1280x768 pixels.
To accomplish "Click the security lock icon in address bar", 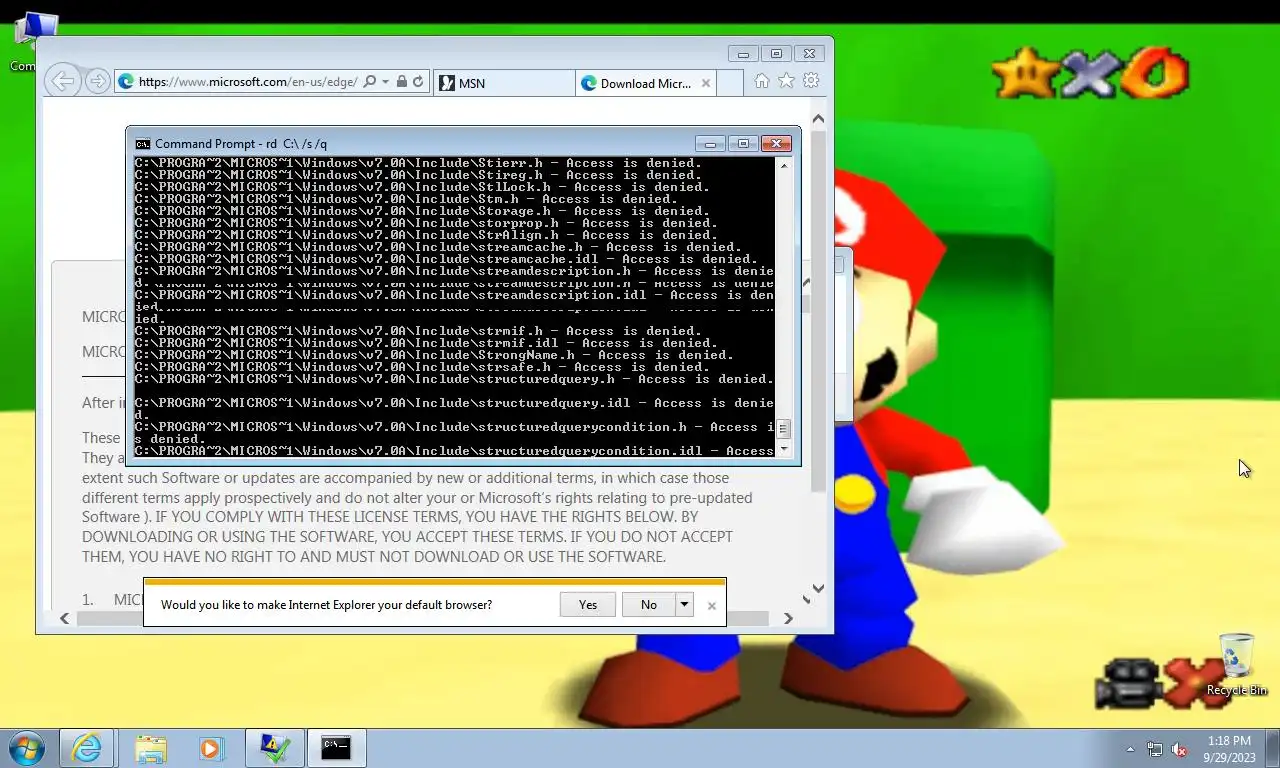I will [401, 82].
